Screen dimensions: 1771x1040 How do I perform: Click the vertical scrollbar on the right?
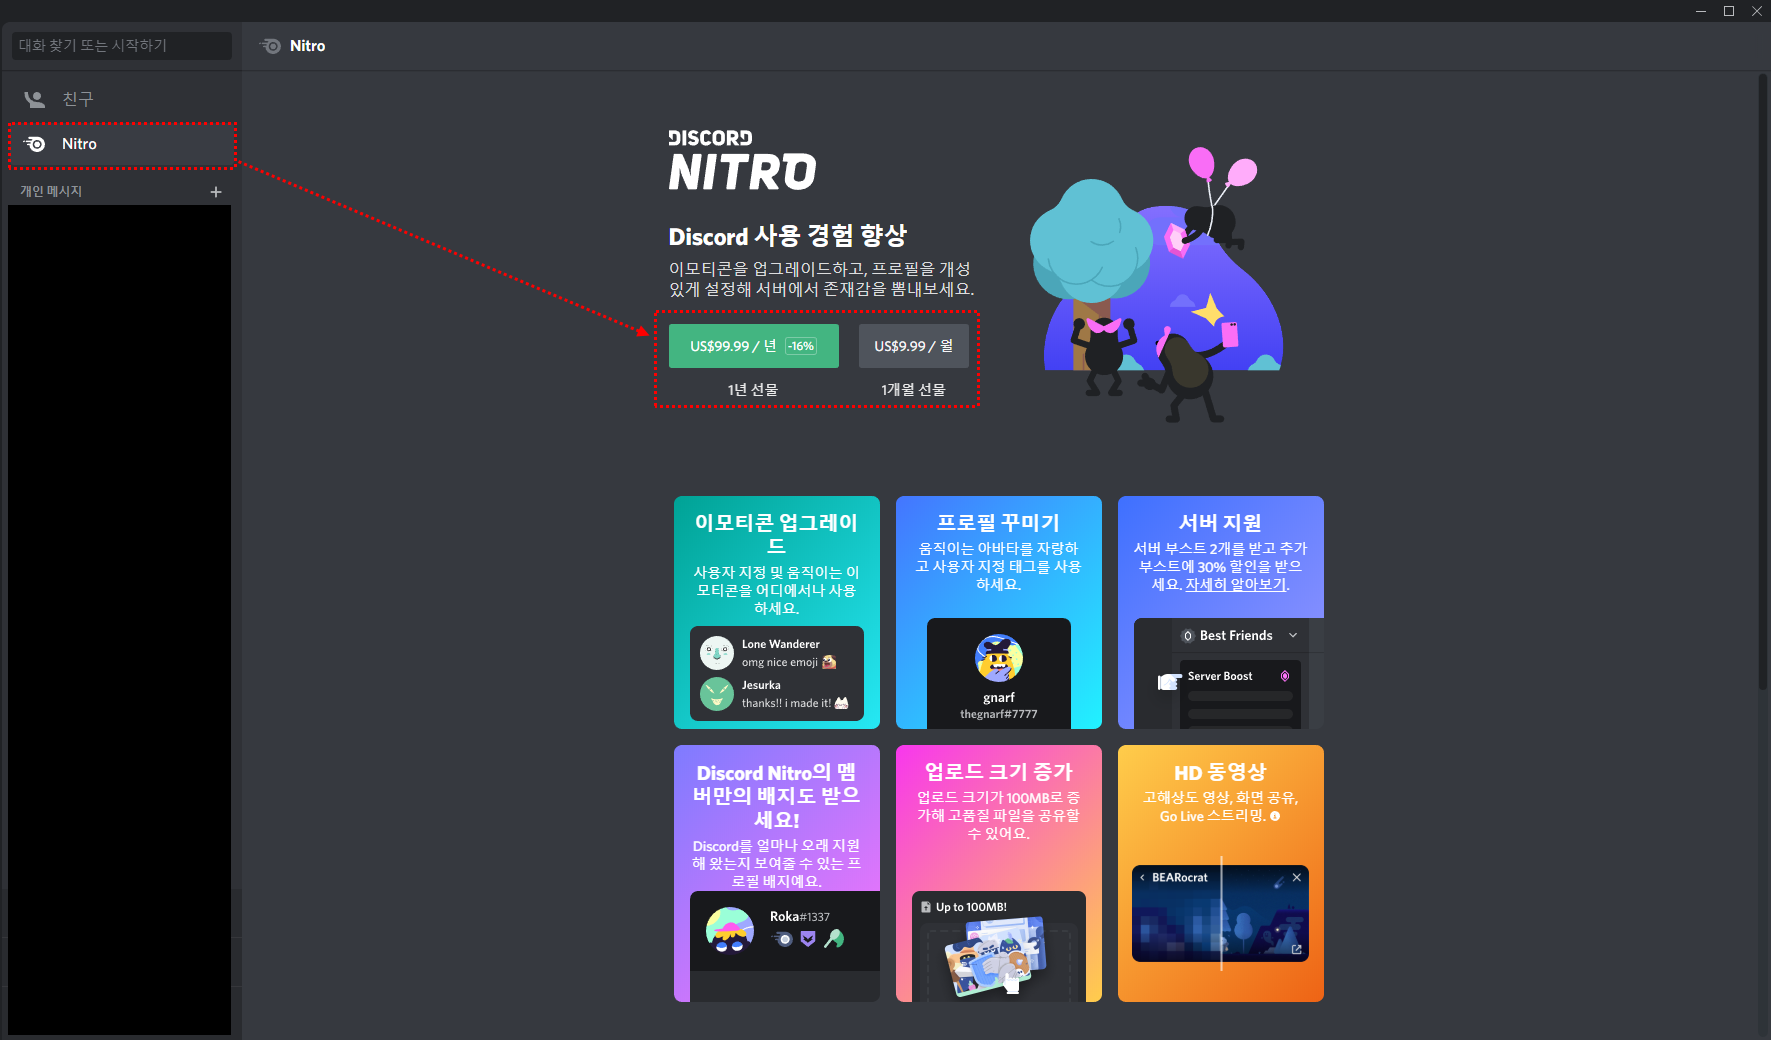coord(1763,380)
